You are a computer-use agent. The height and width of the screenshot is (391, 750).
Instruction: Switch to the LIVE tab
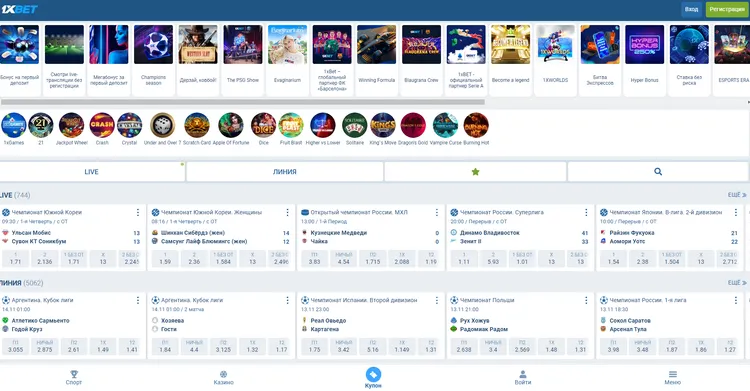coord(91,171)
